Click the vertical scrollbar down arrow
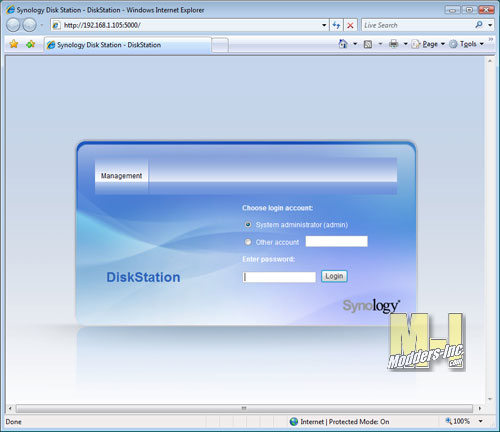500x432 pixels. coord(490,399)
